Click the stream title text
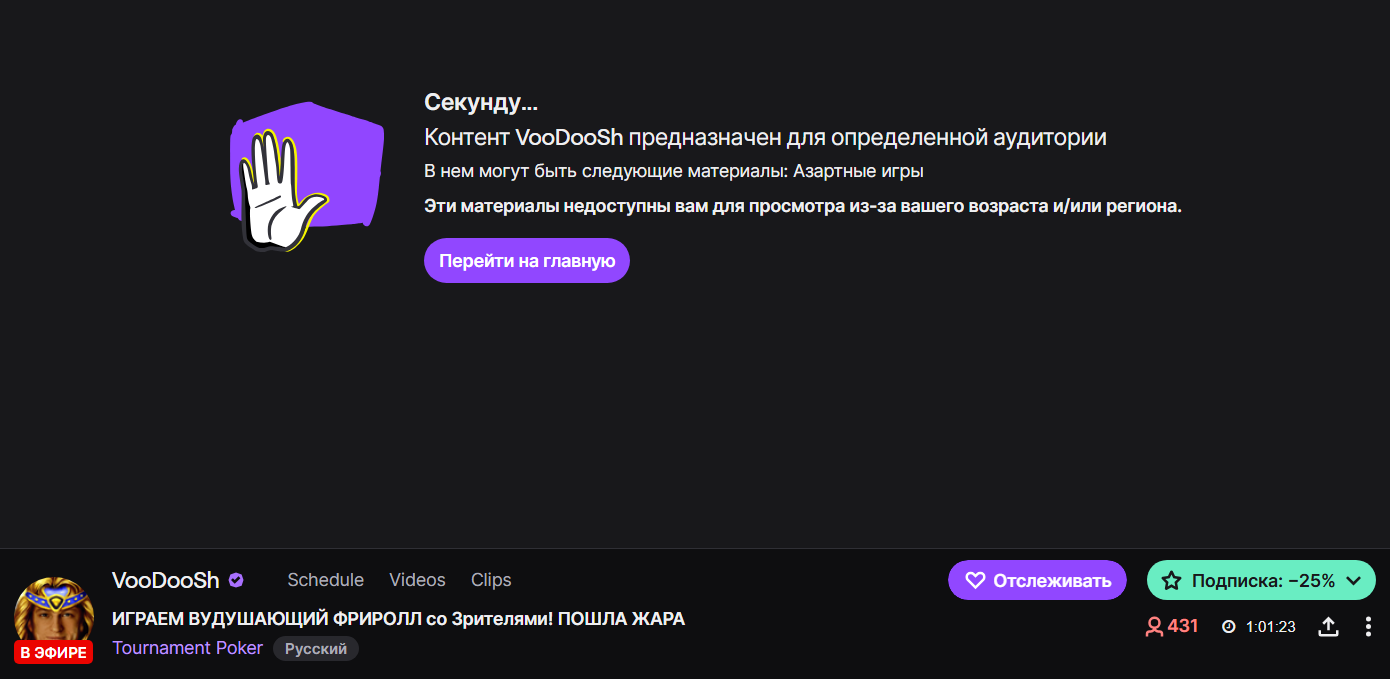 point(398,619)
